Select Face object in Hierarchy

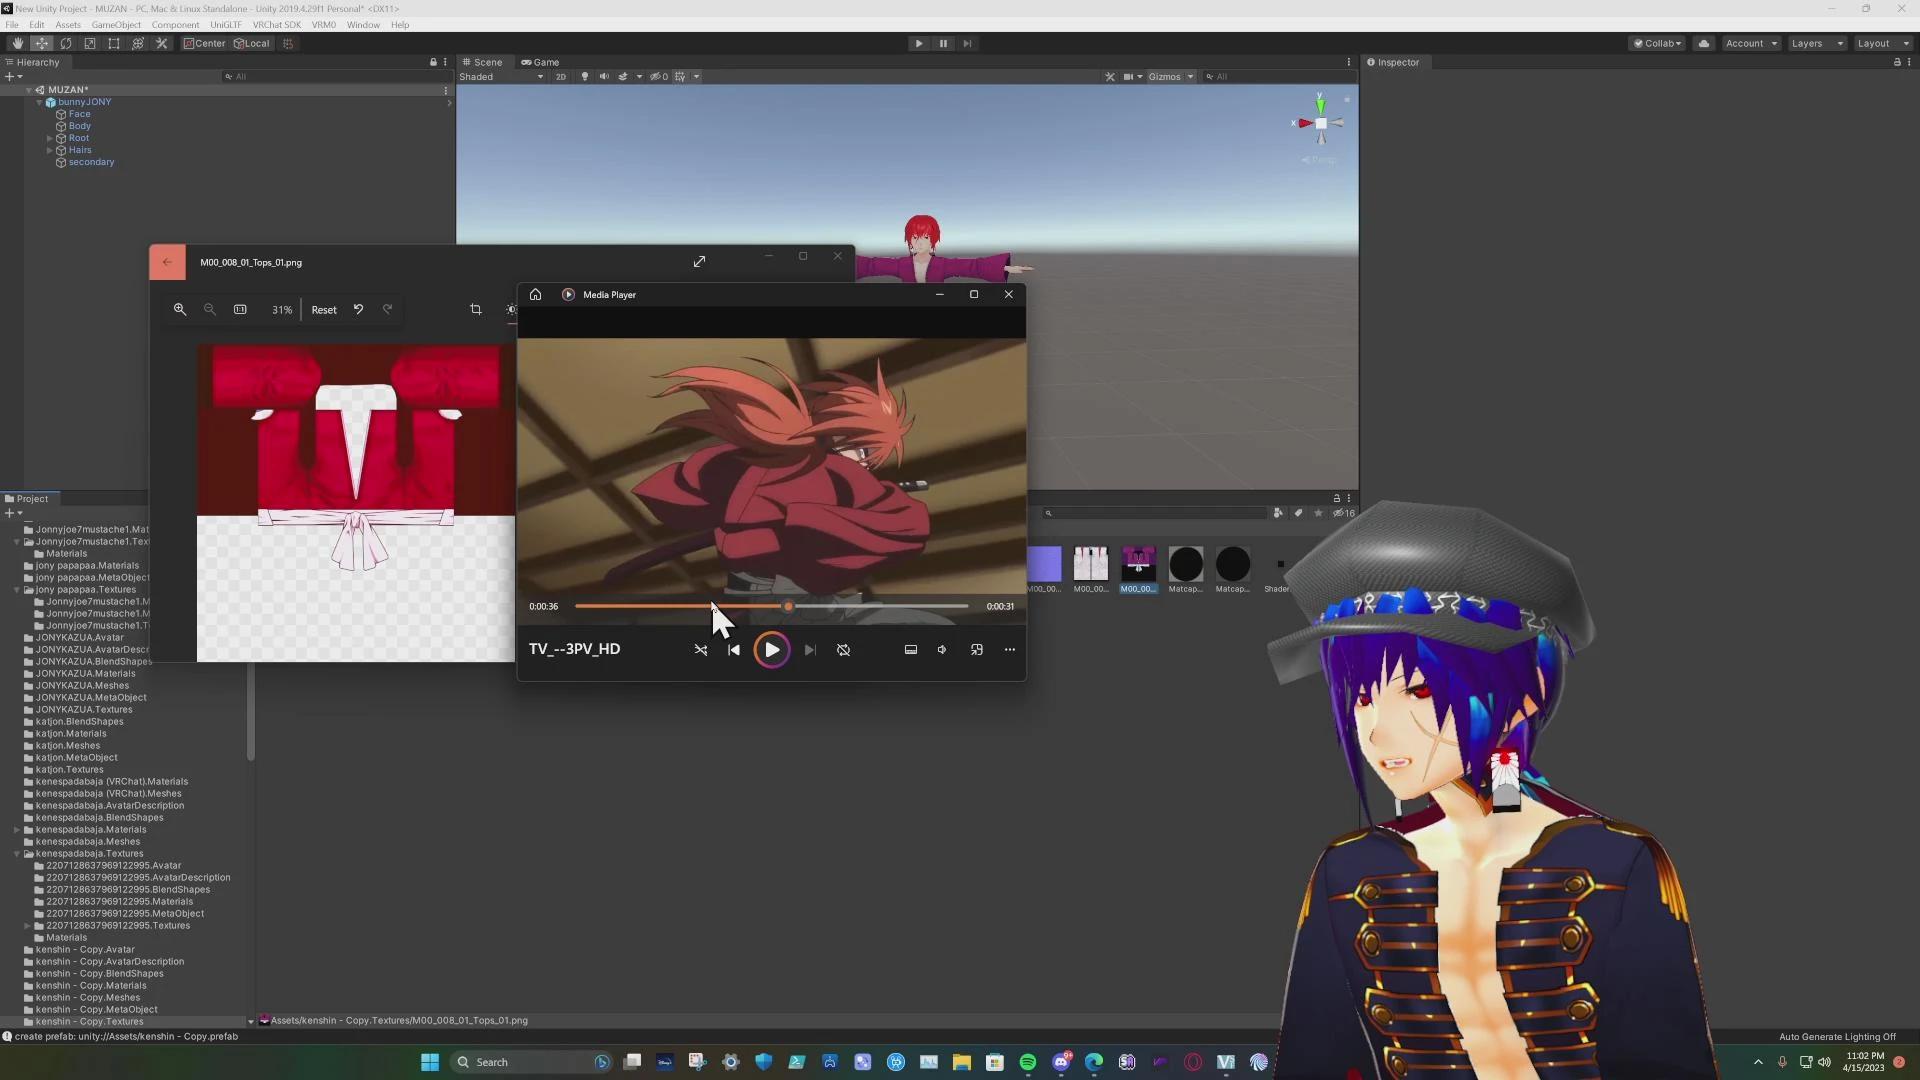point(79,114)
